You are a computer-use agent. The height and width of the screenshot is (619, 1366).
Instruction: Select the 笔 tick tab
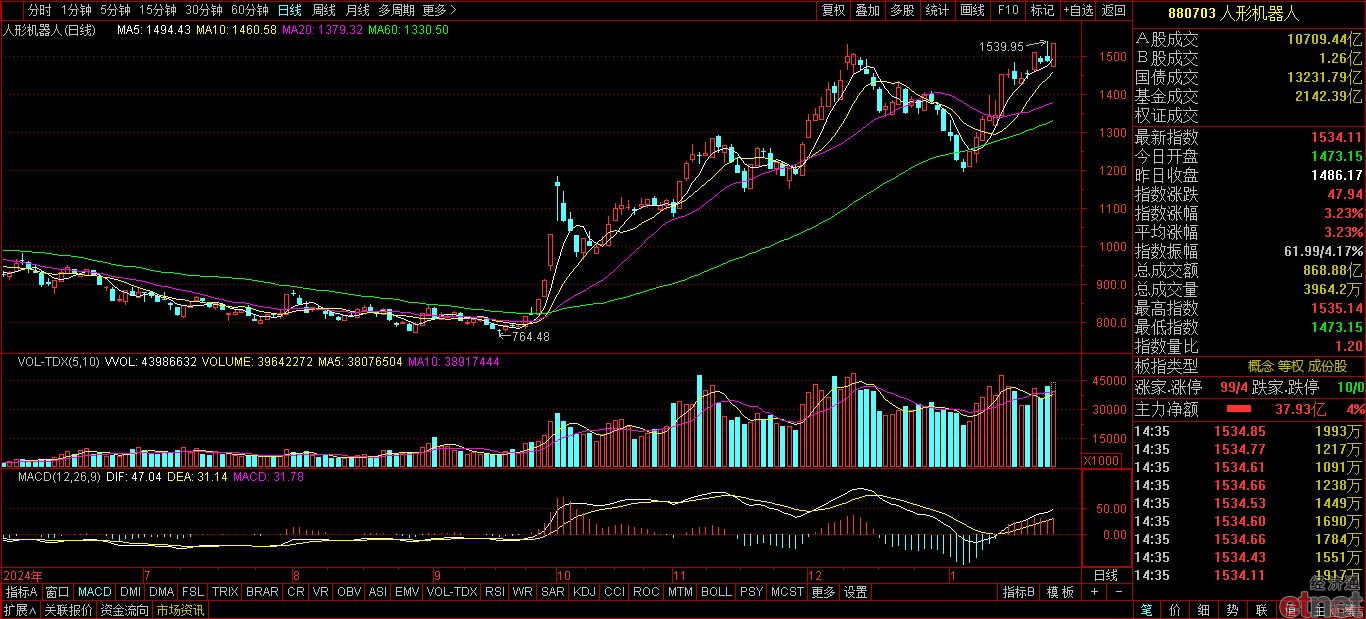pos(1146,610)
